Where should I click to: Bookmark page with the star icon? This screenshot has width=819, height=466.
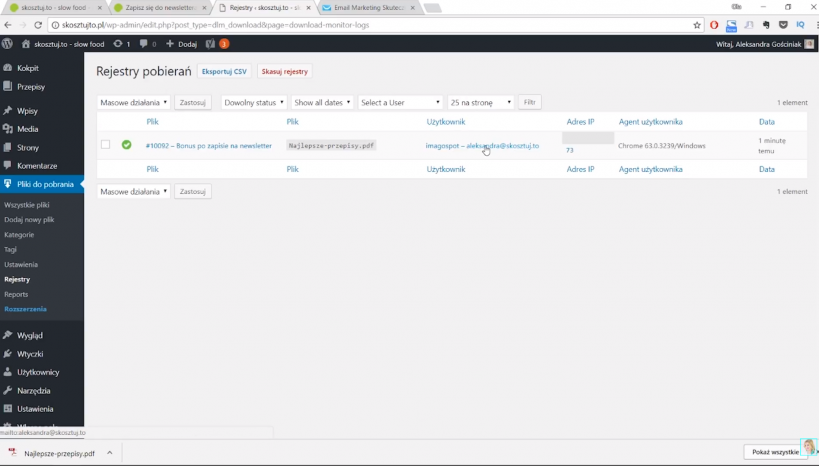697,25
